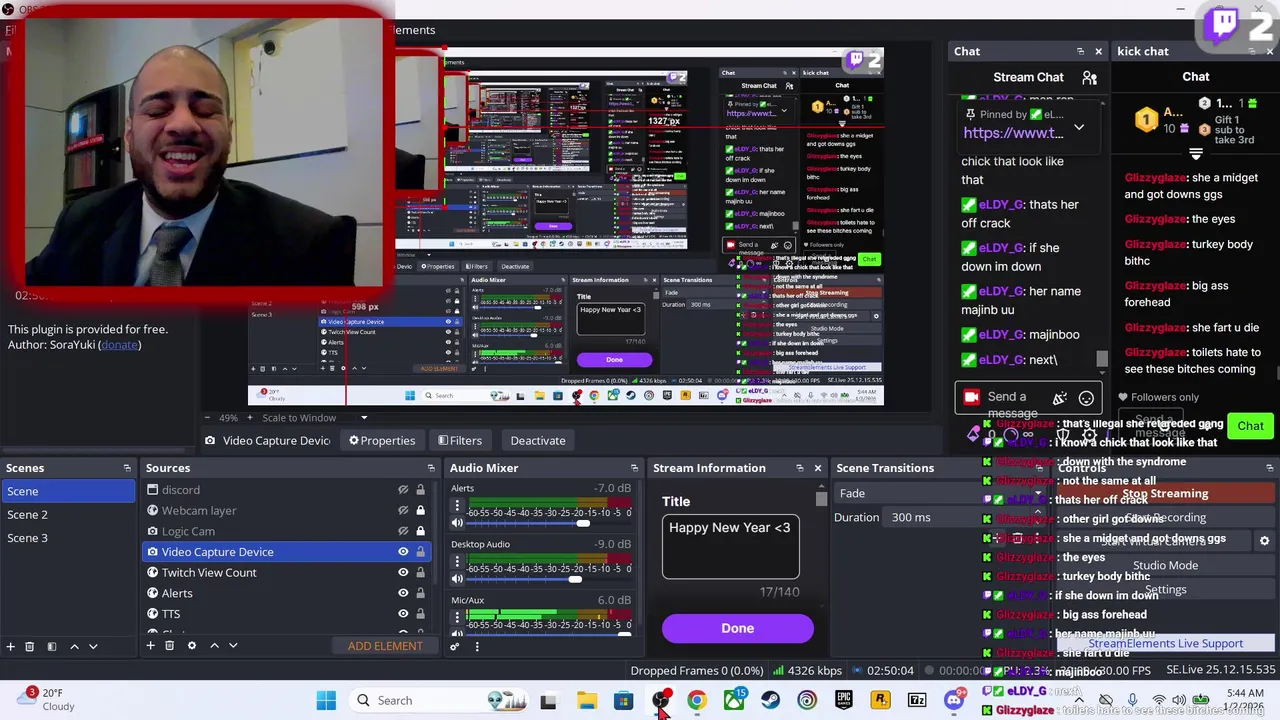The height and width of the screenshot is (720, 1280).
Task: Hide the Twitch View Count source
Action: 403,573
